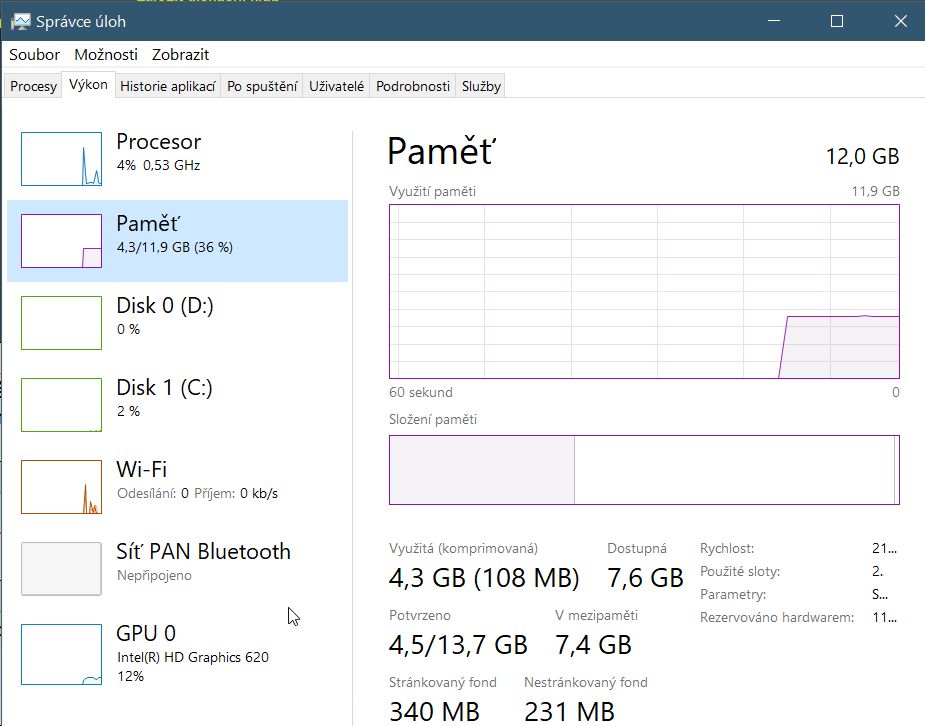This screenshot has height=726, width=925.
Task: Click the 4,3/11,9 GB (36 %) text
Action: tap(175, 247)
